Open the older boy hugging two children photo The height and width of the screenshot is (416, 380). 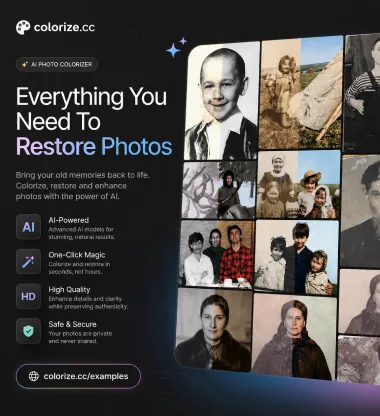pyautogui.click(x=296, y=257)
